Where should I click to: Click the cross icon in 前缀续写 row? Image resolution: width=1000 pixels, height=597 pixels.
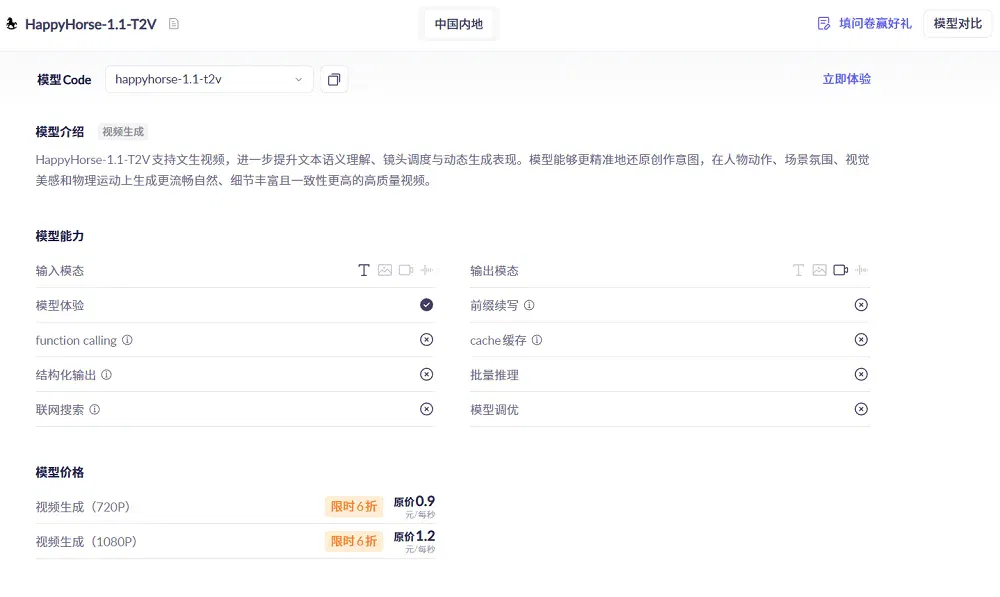861,305
